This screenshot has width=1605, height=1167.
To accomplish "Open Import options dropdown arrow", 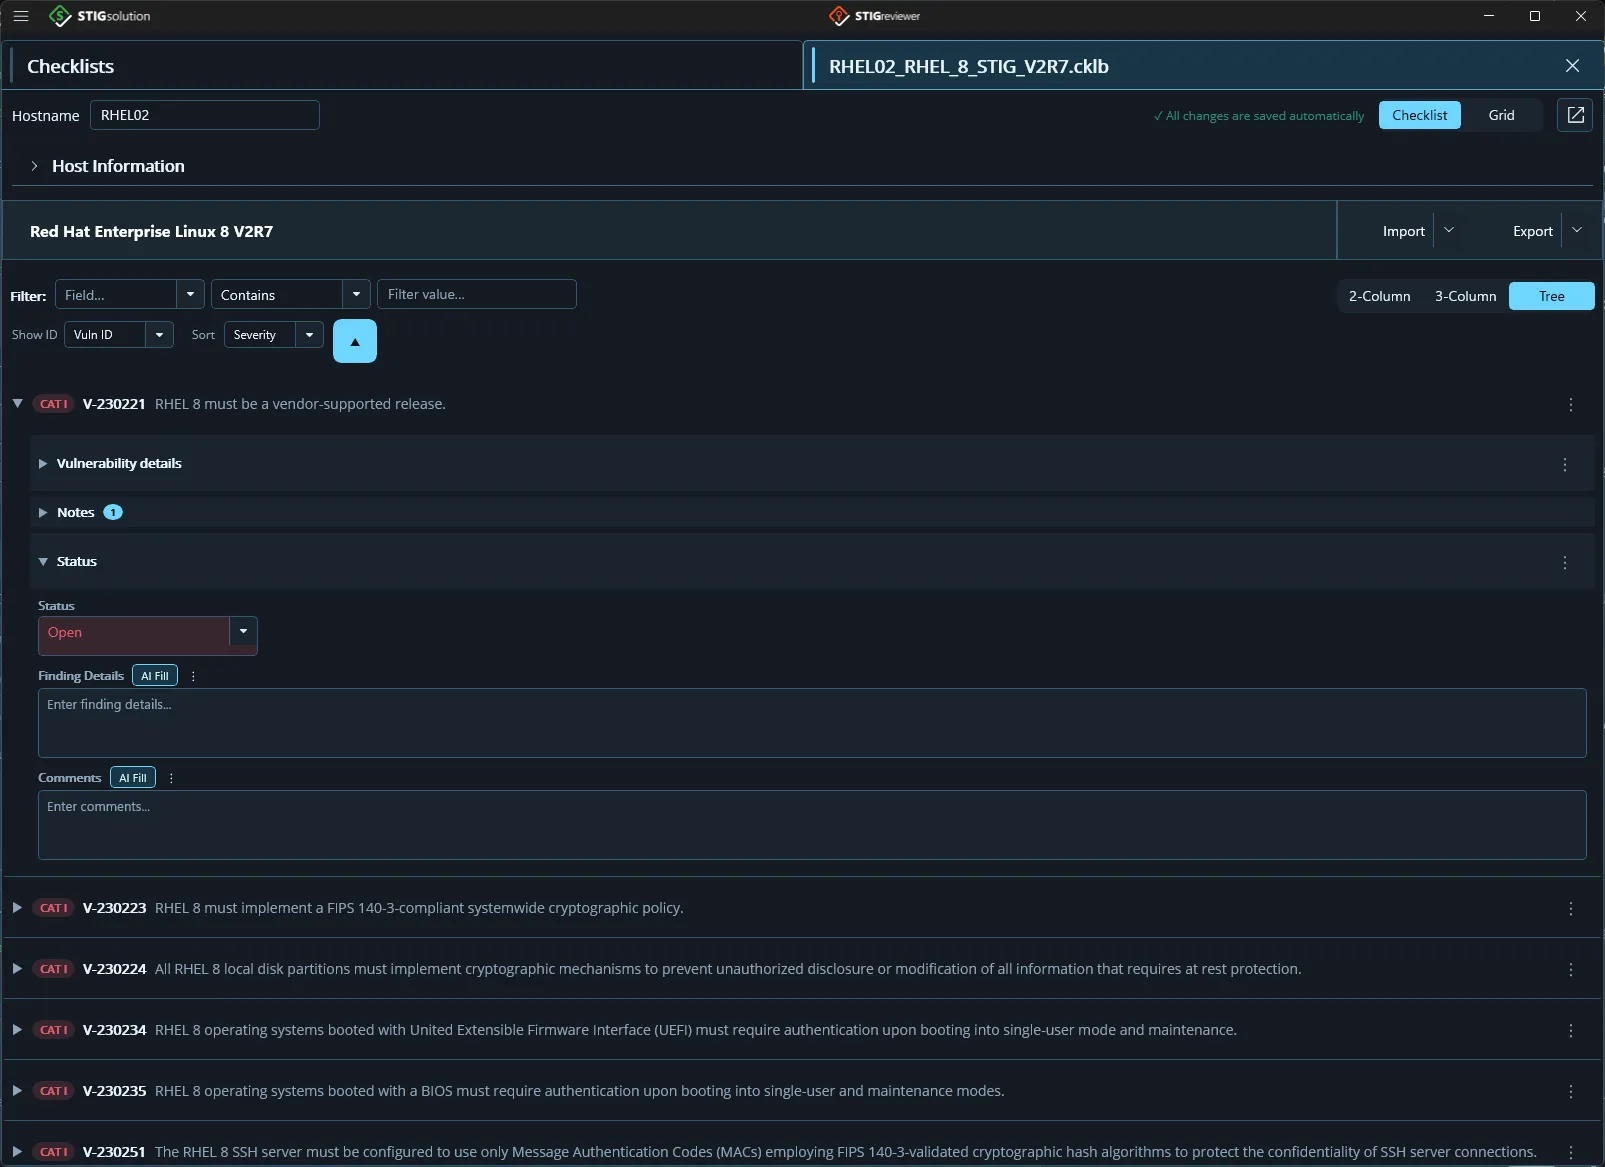I will [1448, 231].
